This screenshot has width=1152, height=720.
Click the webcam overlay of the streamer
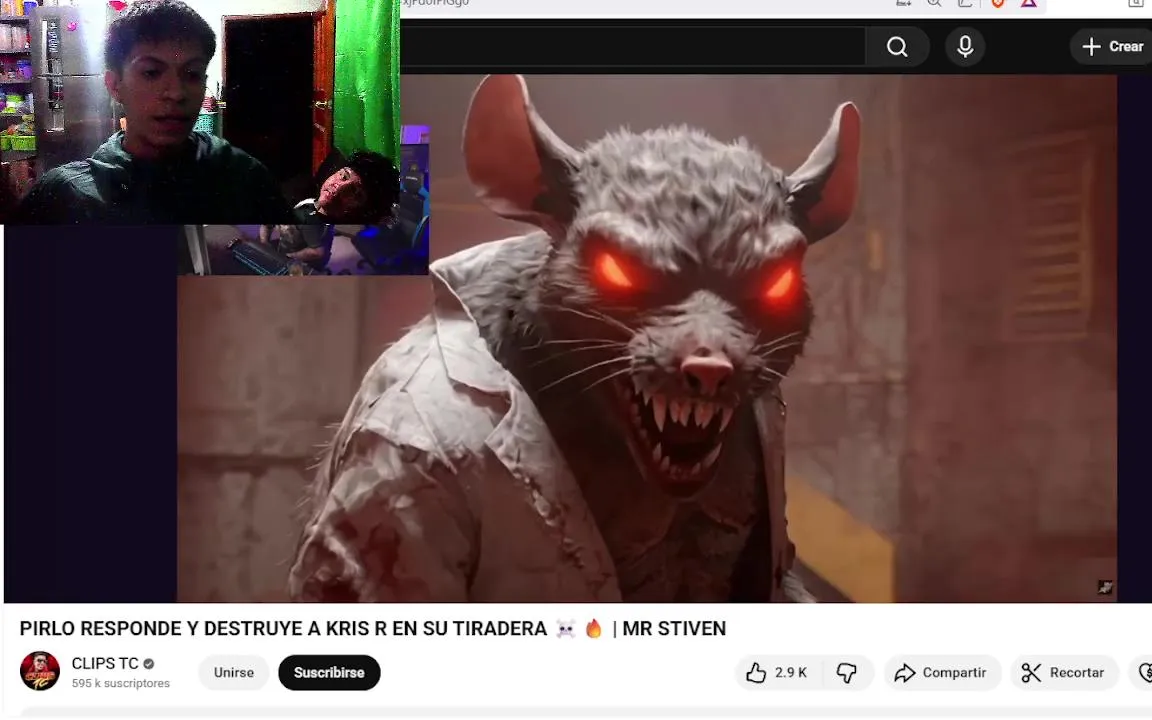200,112
